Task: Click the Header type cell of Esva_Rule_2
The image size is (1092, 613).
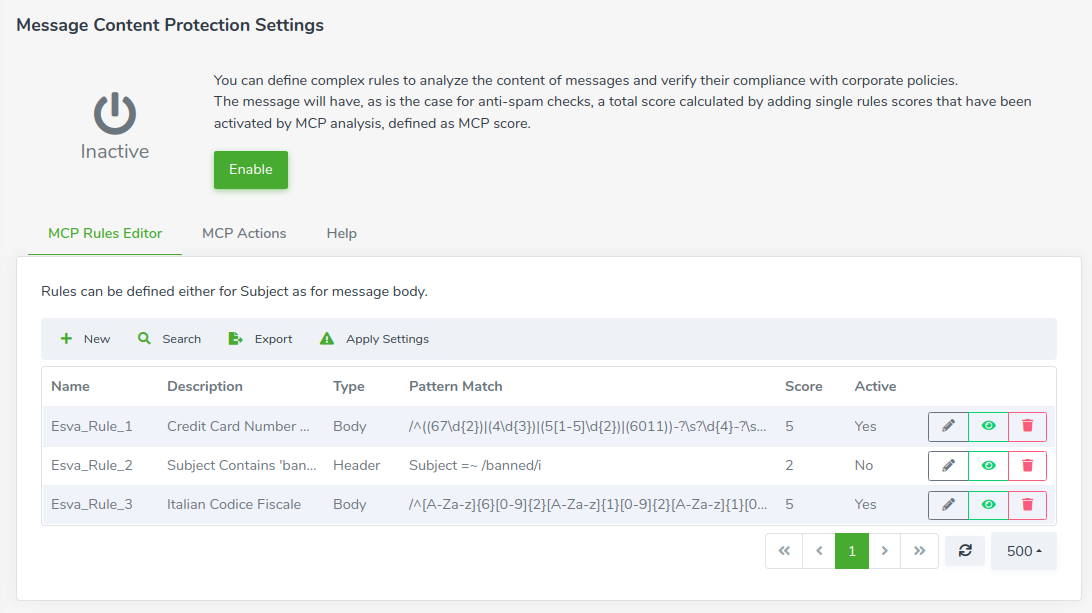Action: (357, 465)
